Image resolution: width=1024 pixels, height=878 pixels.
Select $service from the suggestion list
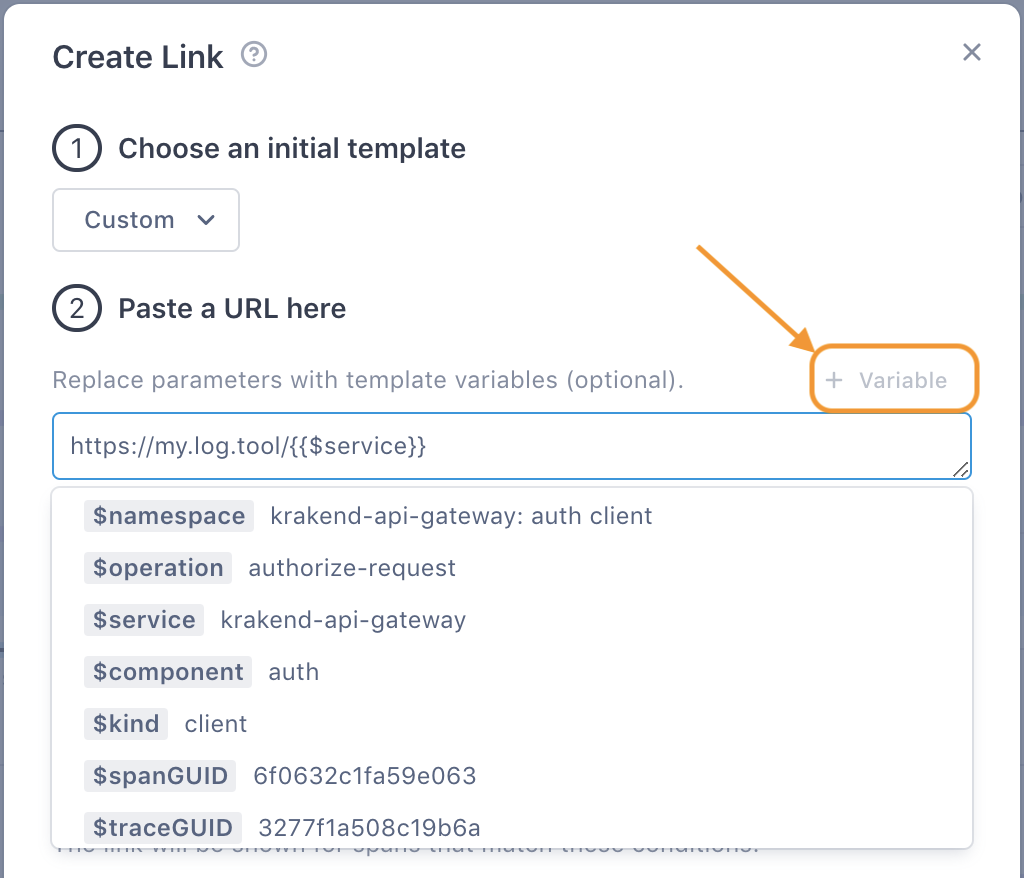tap(143, 620)
